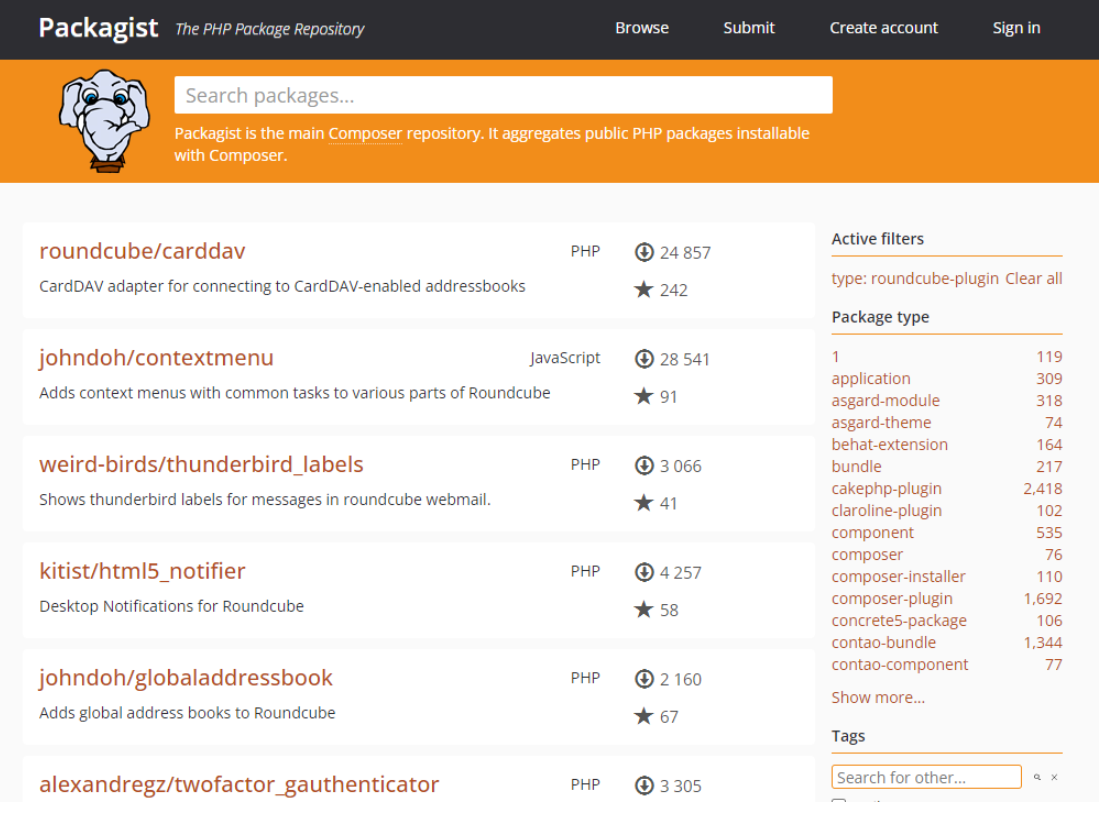Click download icon beside 3 066

644,466
